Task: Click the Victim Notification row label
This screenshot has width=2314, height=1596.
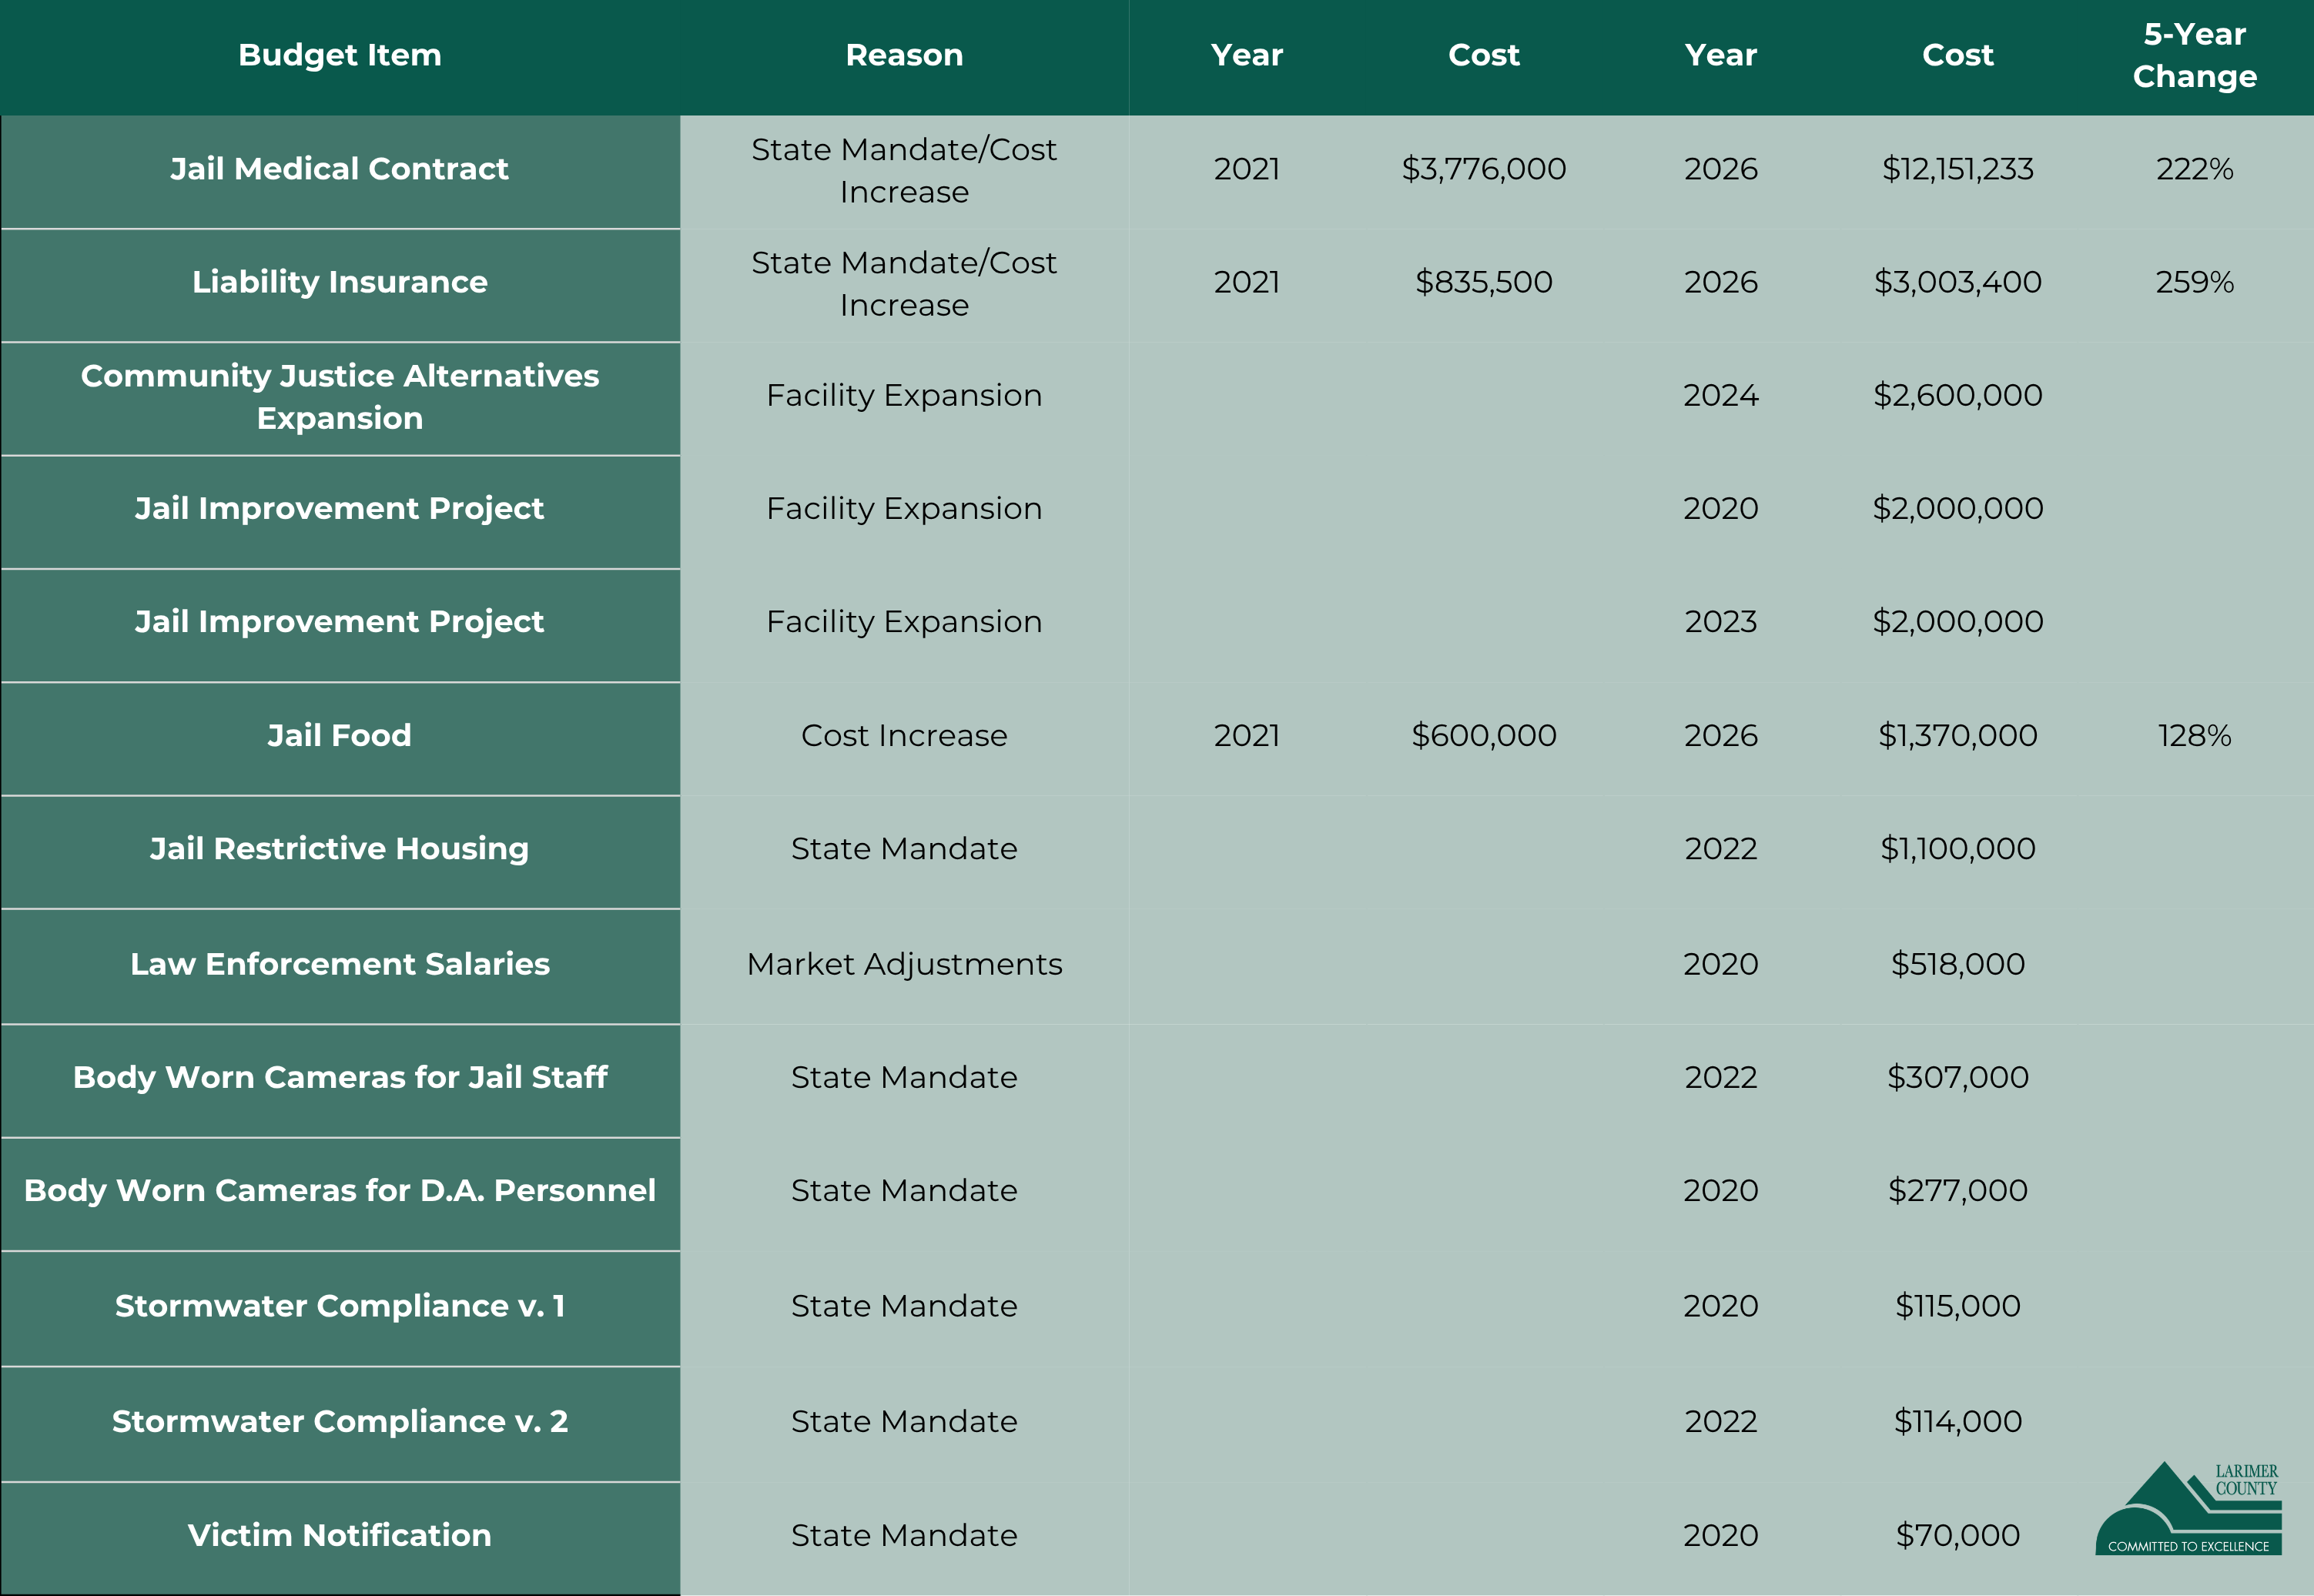Action: pos(340,1535)
